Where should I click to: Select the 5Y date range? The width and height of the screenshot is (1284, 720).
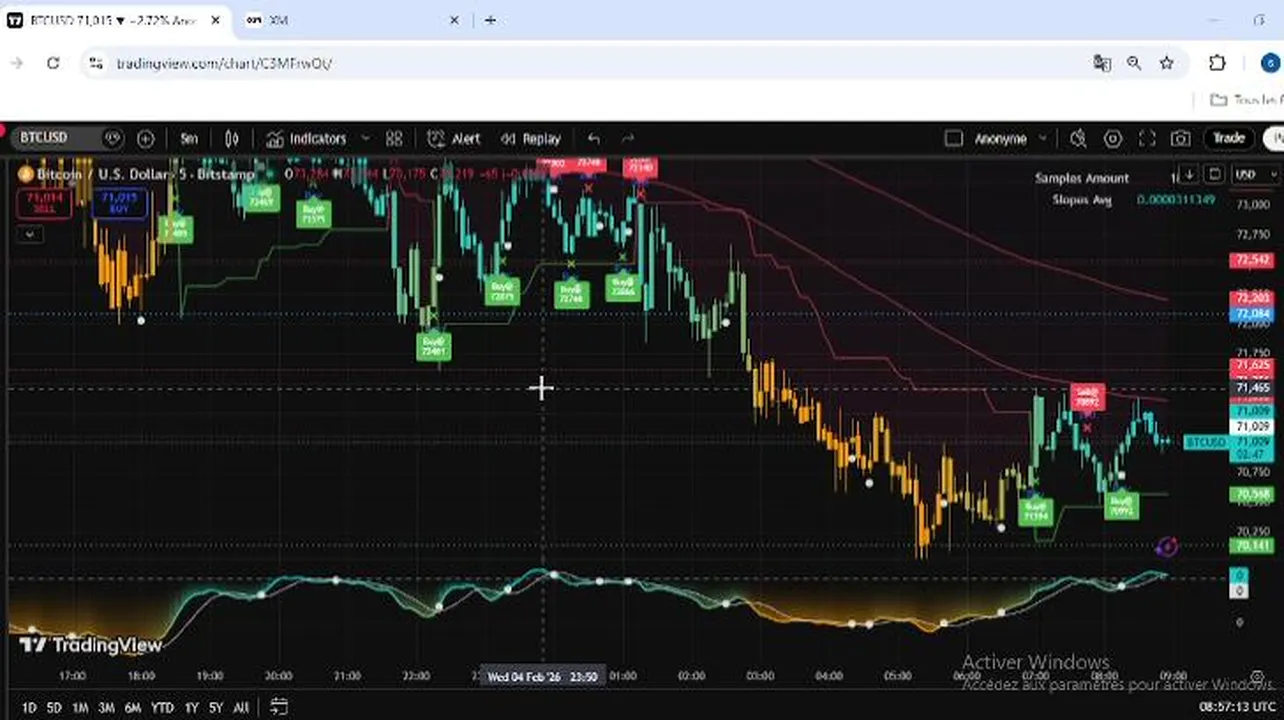(x=215, y=708)
